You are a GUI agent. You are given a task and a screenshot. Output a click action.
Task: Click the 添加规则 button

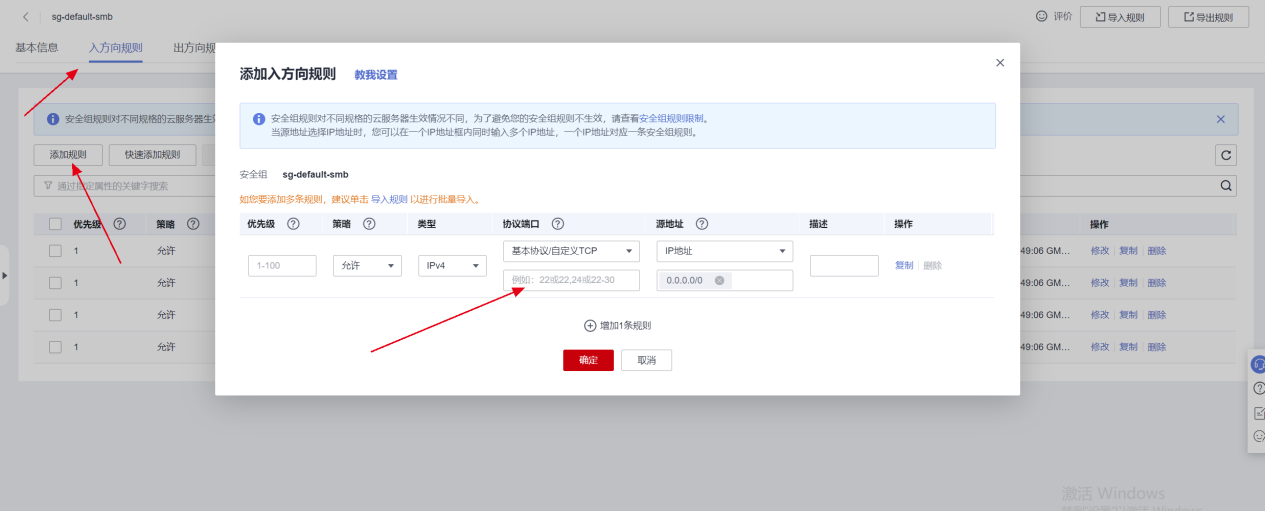point(68,155)
